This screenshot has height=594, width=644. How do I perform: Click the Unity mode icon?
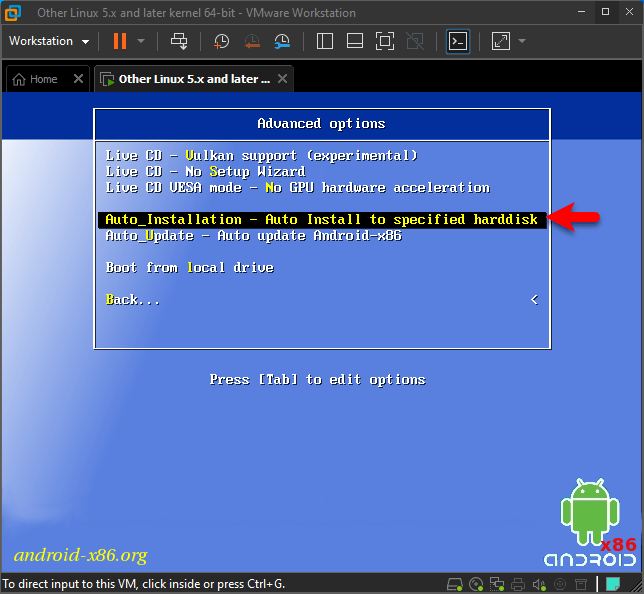point(415,41)
